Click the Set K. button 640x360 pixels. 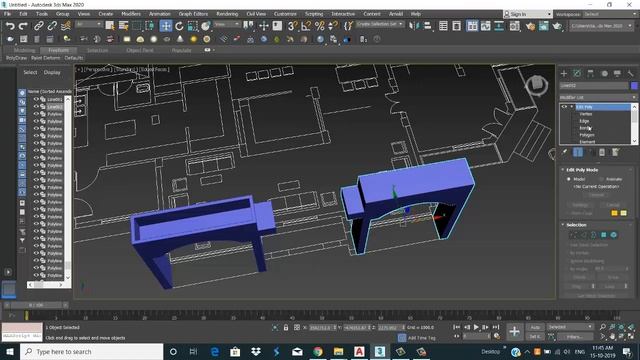point(535,337)
